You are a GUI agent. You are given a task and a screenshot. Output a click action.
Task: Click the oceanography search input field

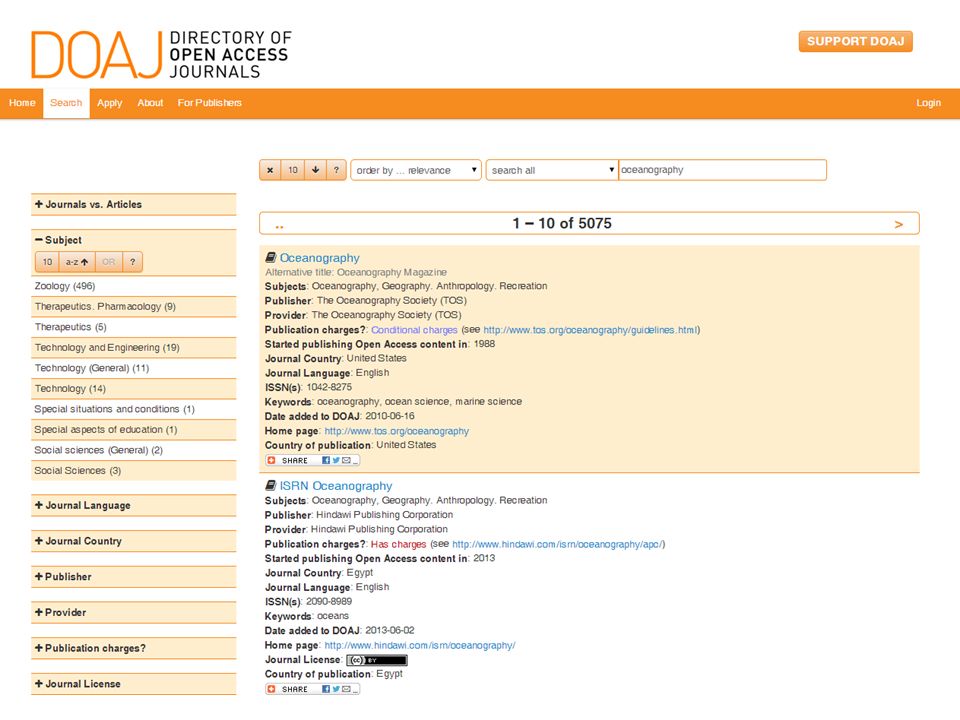point(722,170)
